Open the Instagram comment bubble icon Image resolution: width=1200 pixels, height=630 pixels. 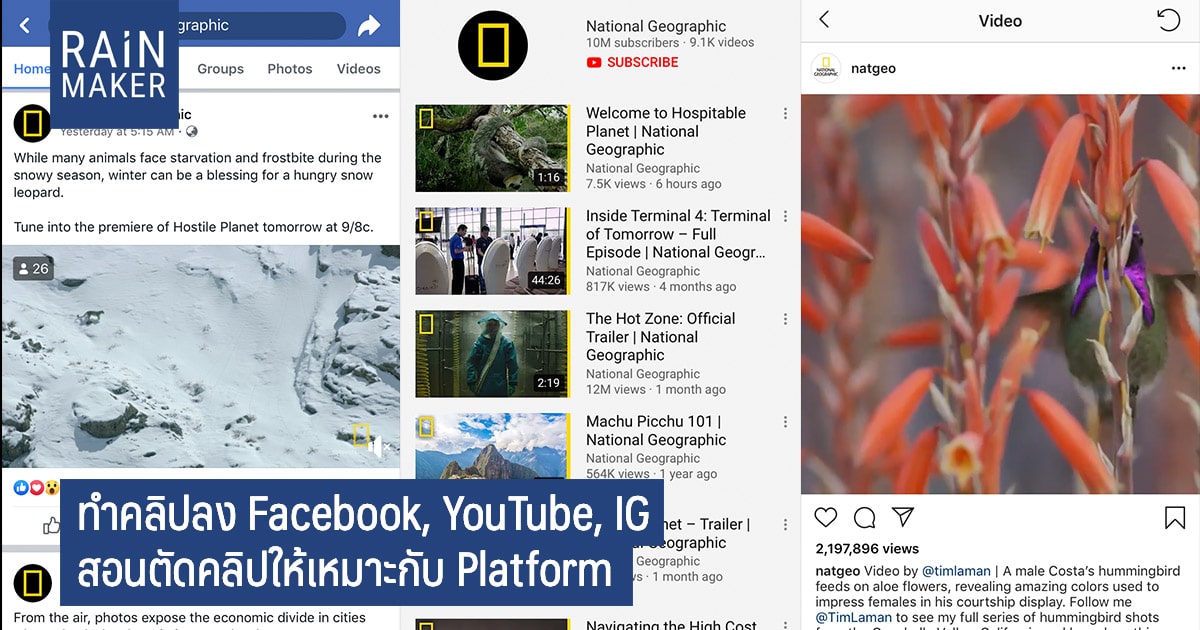coord(865,517)
